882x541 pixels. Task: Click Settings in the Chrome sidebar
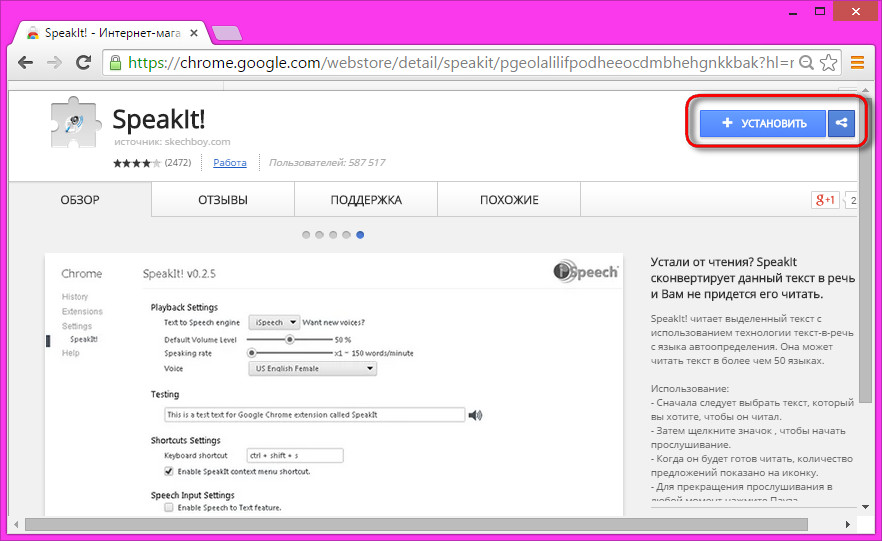click(x=76, y=326)
